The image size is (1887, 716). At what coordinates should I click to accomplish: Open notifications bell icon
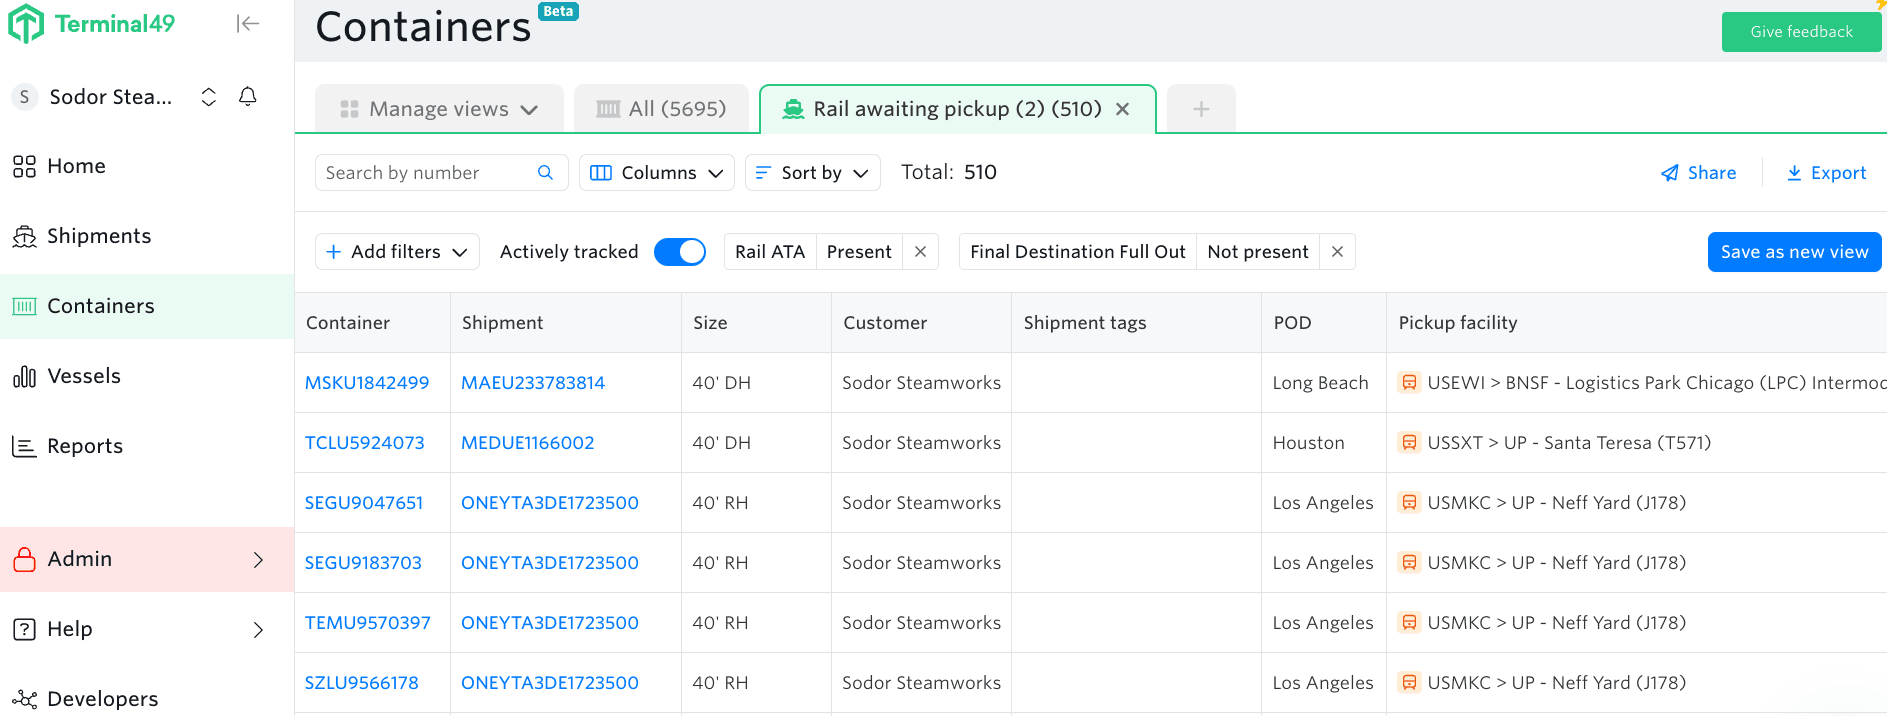[248, 97]
